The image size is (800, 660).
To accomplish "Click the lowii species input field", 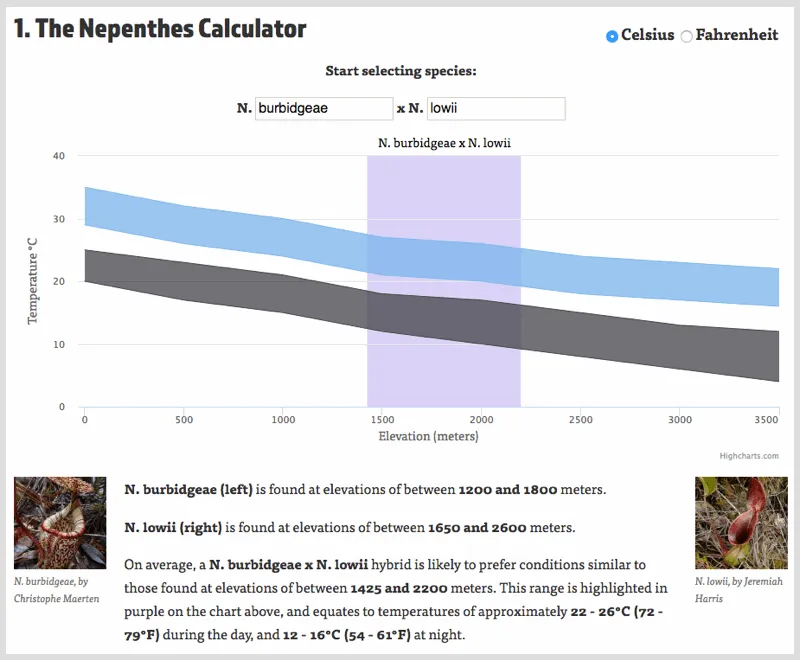I will 496,108.
